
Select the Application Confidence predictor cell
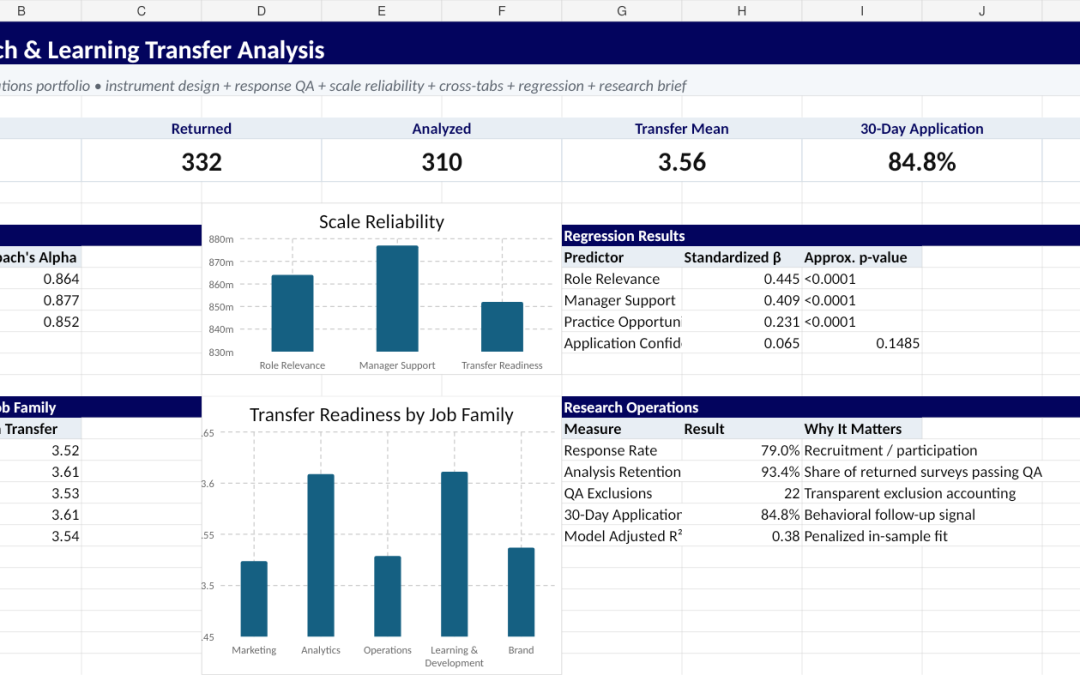pos(621,343)
